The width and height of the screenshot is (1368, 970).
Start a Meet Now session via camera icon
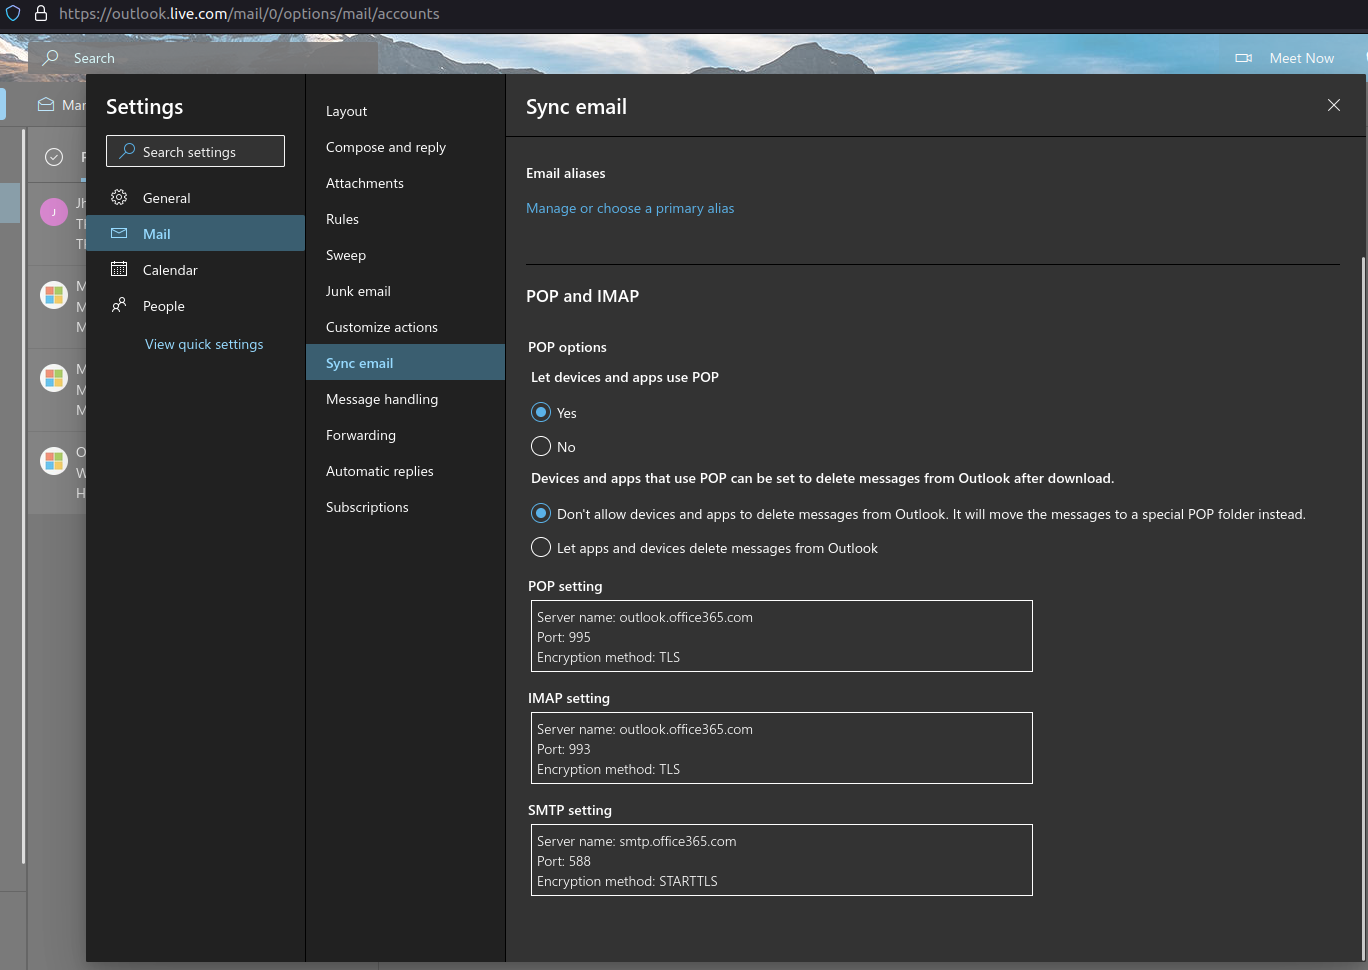pyautogui.click(x=1243, y=58)
